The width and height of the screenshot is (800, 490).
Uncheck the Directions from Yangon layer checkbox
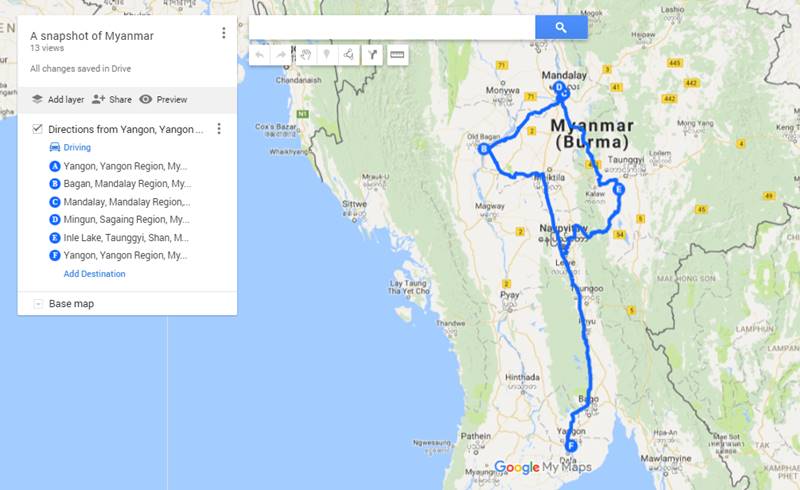click(37, 129)
